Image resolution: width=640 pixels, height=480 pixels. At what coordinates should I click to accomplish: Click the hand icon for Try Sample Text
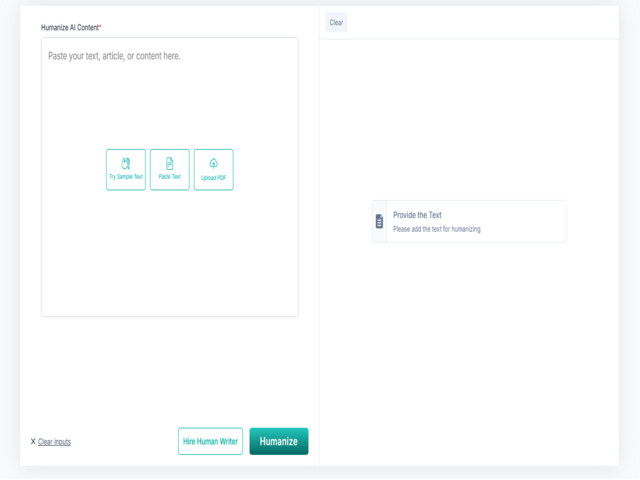pos(126,163)
